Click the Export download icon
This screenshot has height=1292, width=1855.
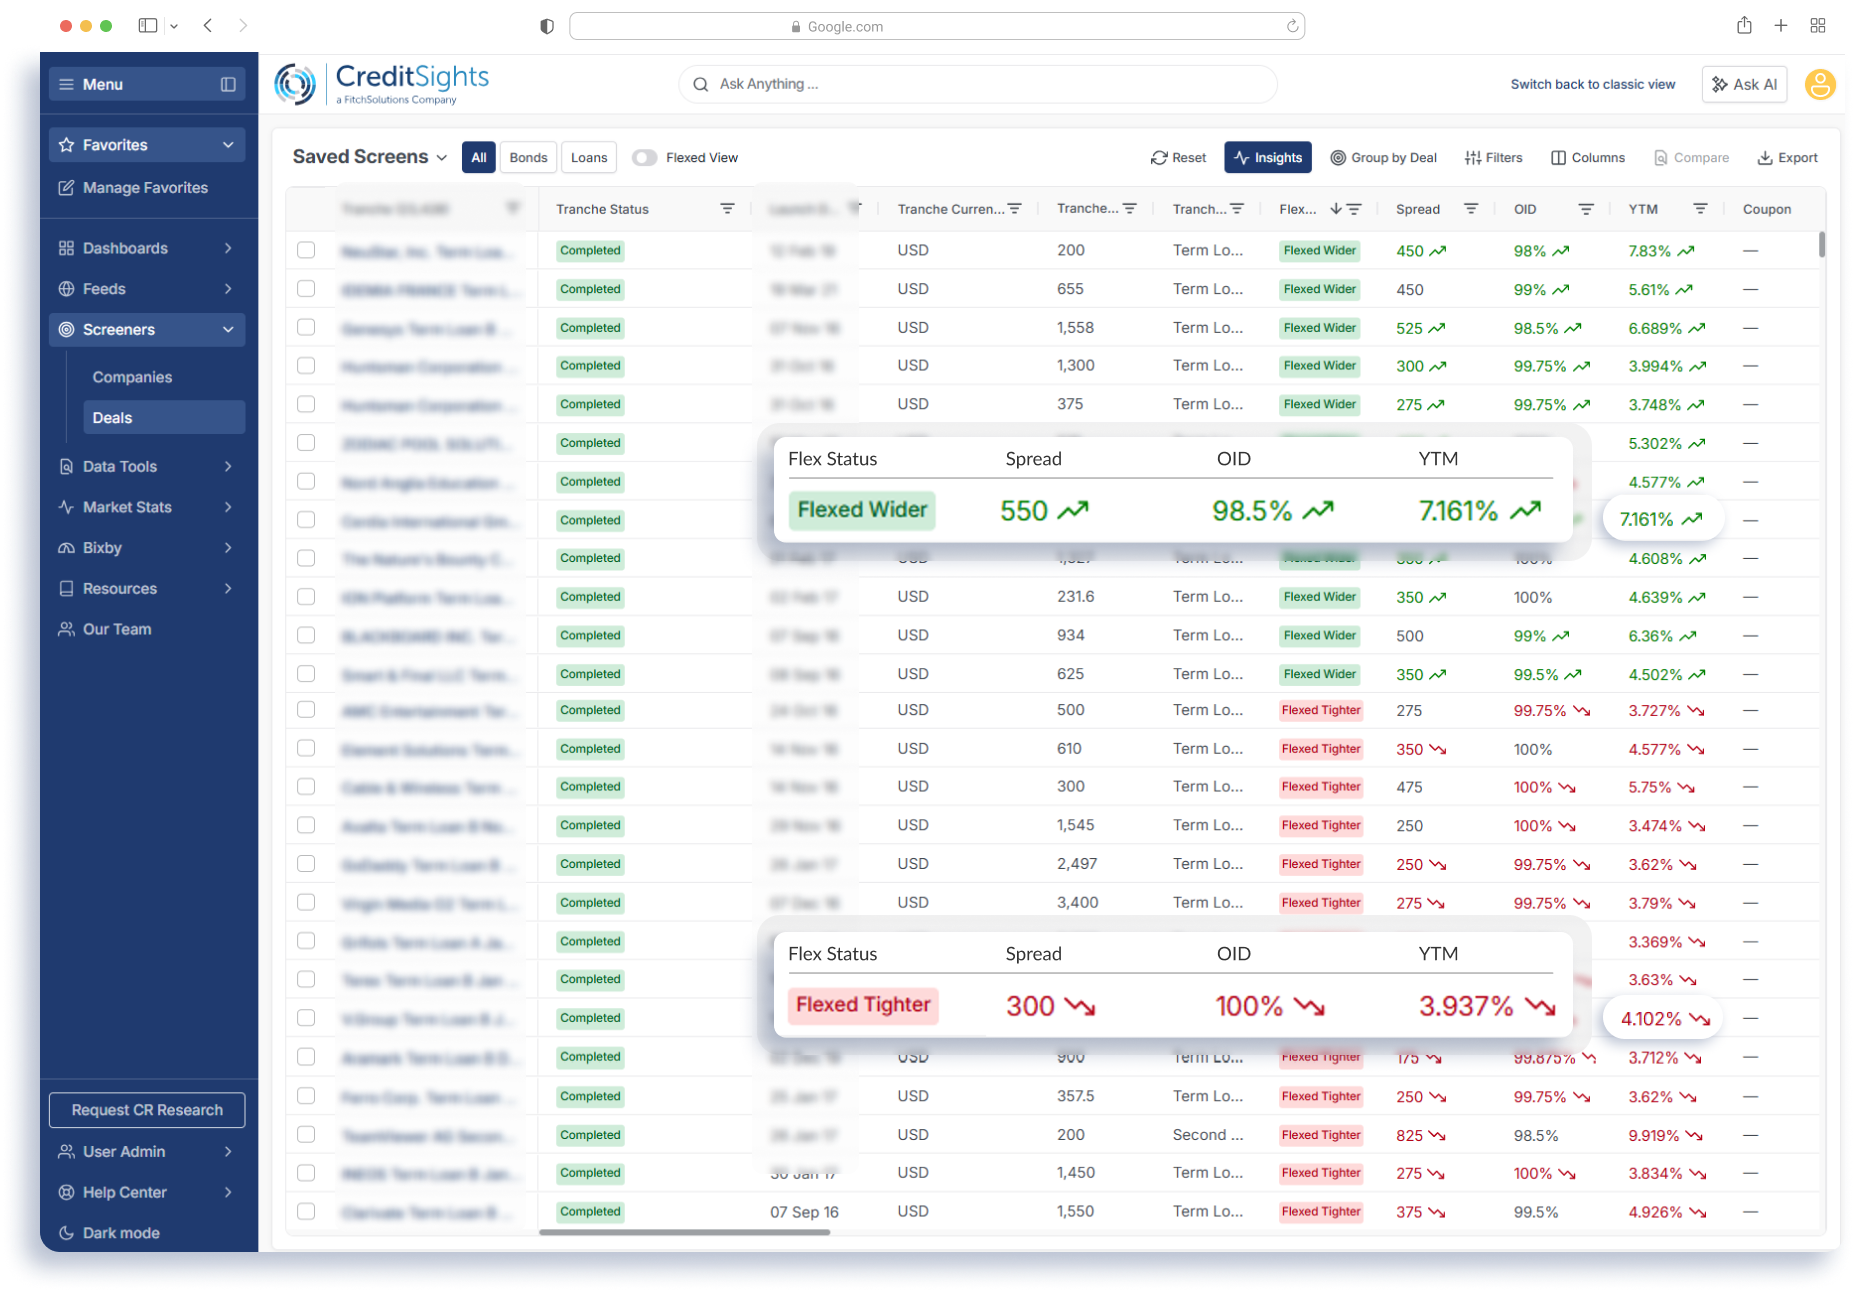point(1765,158)
